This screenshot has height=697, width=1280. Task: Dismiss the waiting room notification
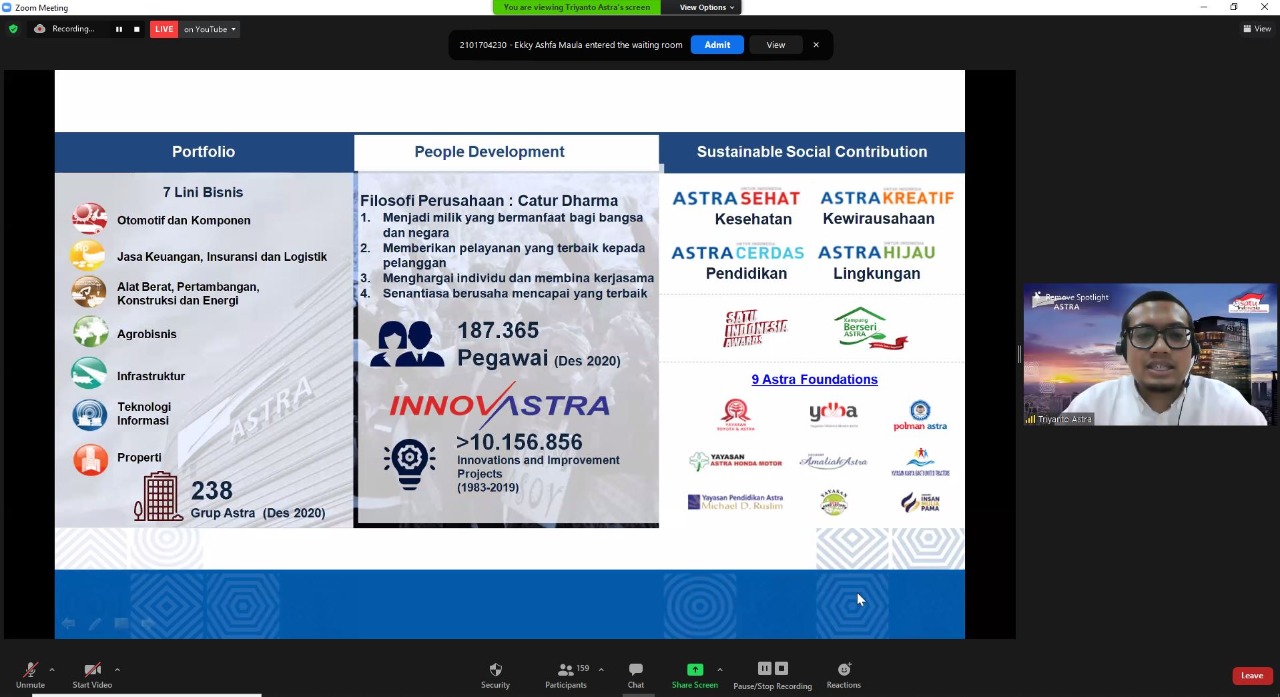click(x=816, y=45)
